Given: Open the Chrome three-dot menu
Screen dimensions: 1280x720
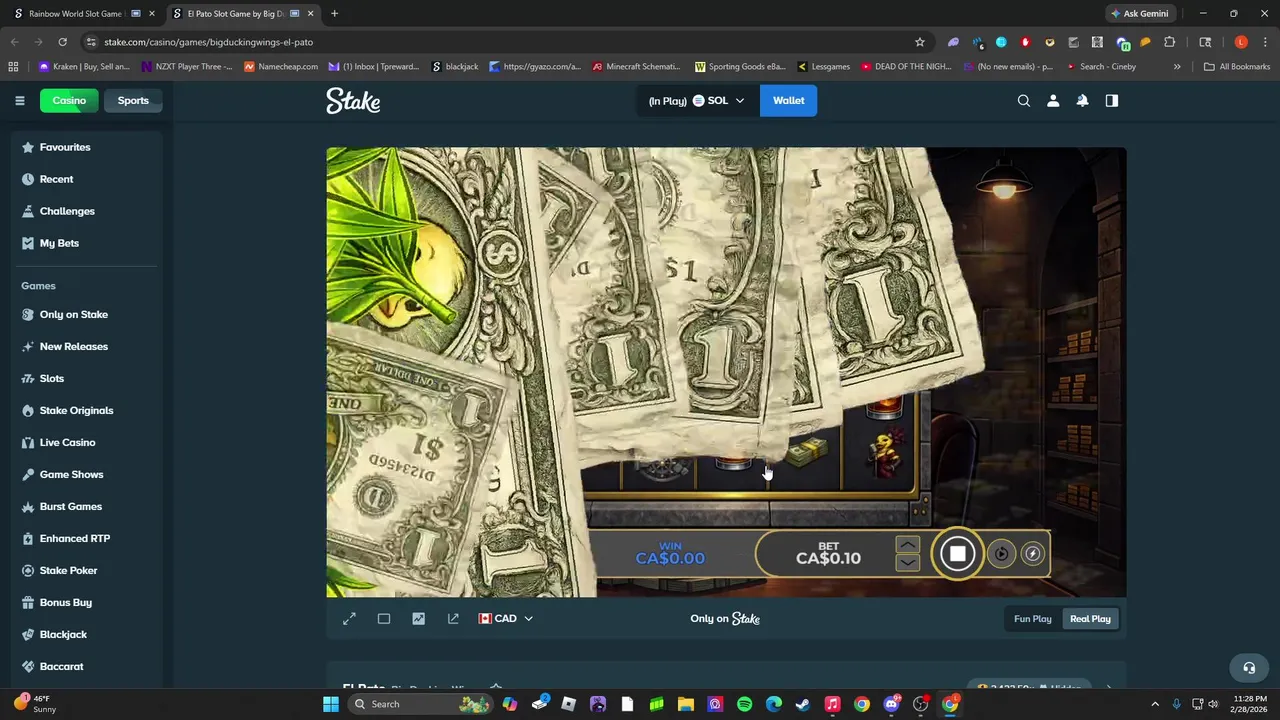Looking at the screenshot, I should (x=1265, y=42).
